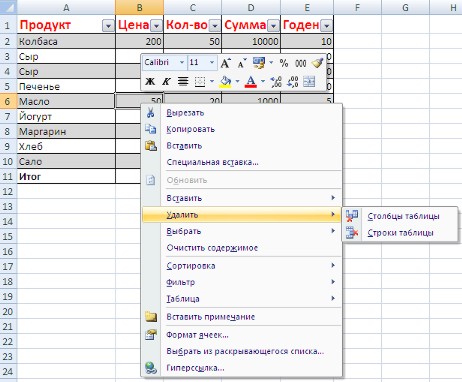
Task: Open the Выбрать submenu
Action: (x=242, y=231)
